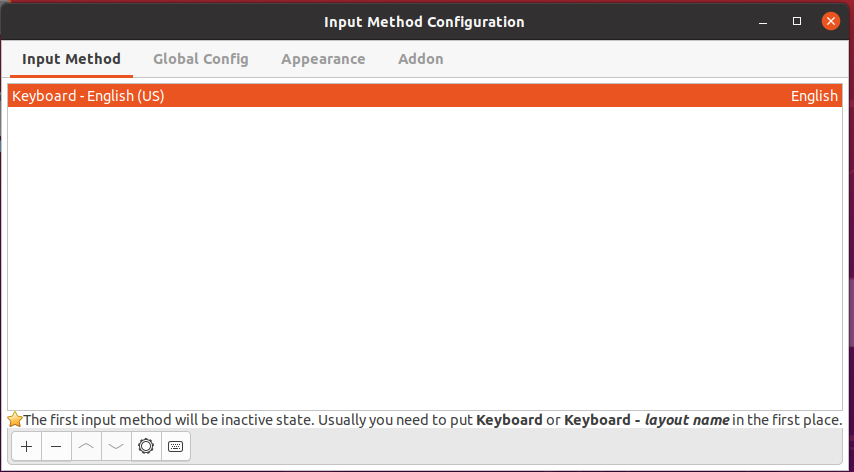Select the Keyboard - English (US) entry
This screenshot has height=472, width=854.
425,96
